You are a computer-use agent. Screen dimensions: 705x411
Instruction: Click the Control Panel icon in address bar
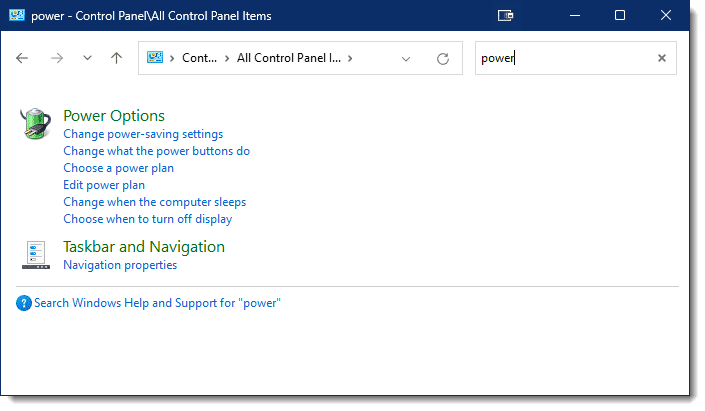pos(155,58)
